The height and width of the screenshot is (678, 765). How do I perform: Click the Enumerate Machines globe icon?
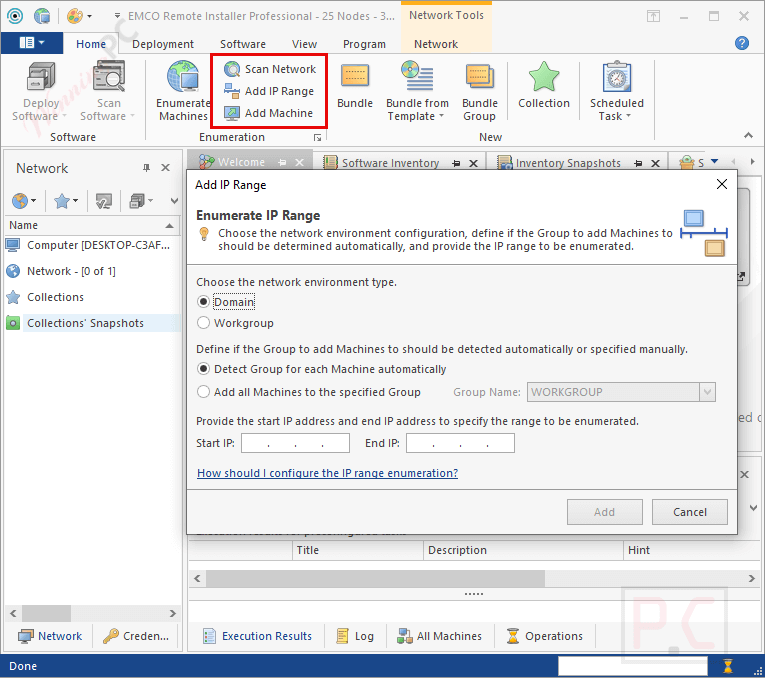click(183, 77)
